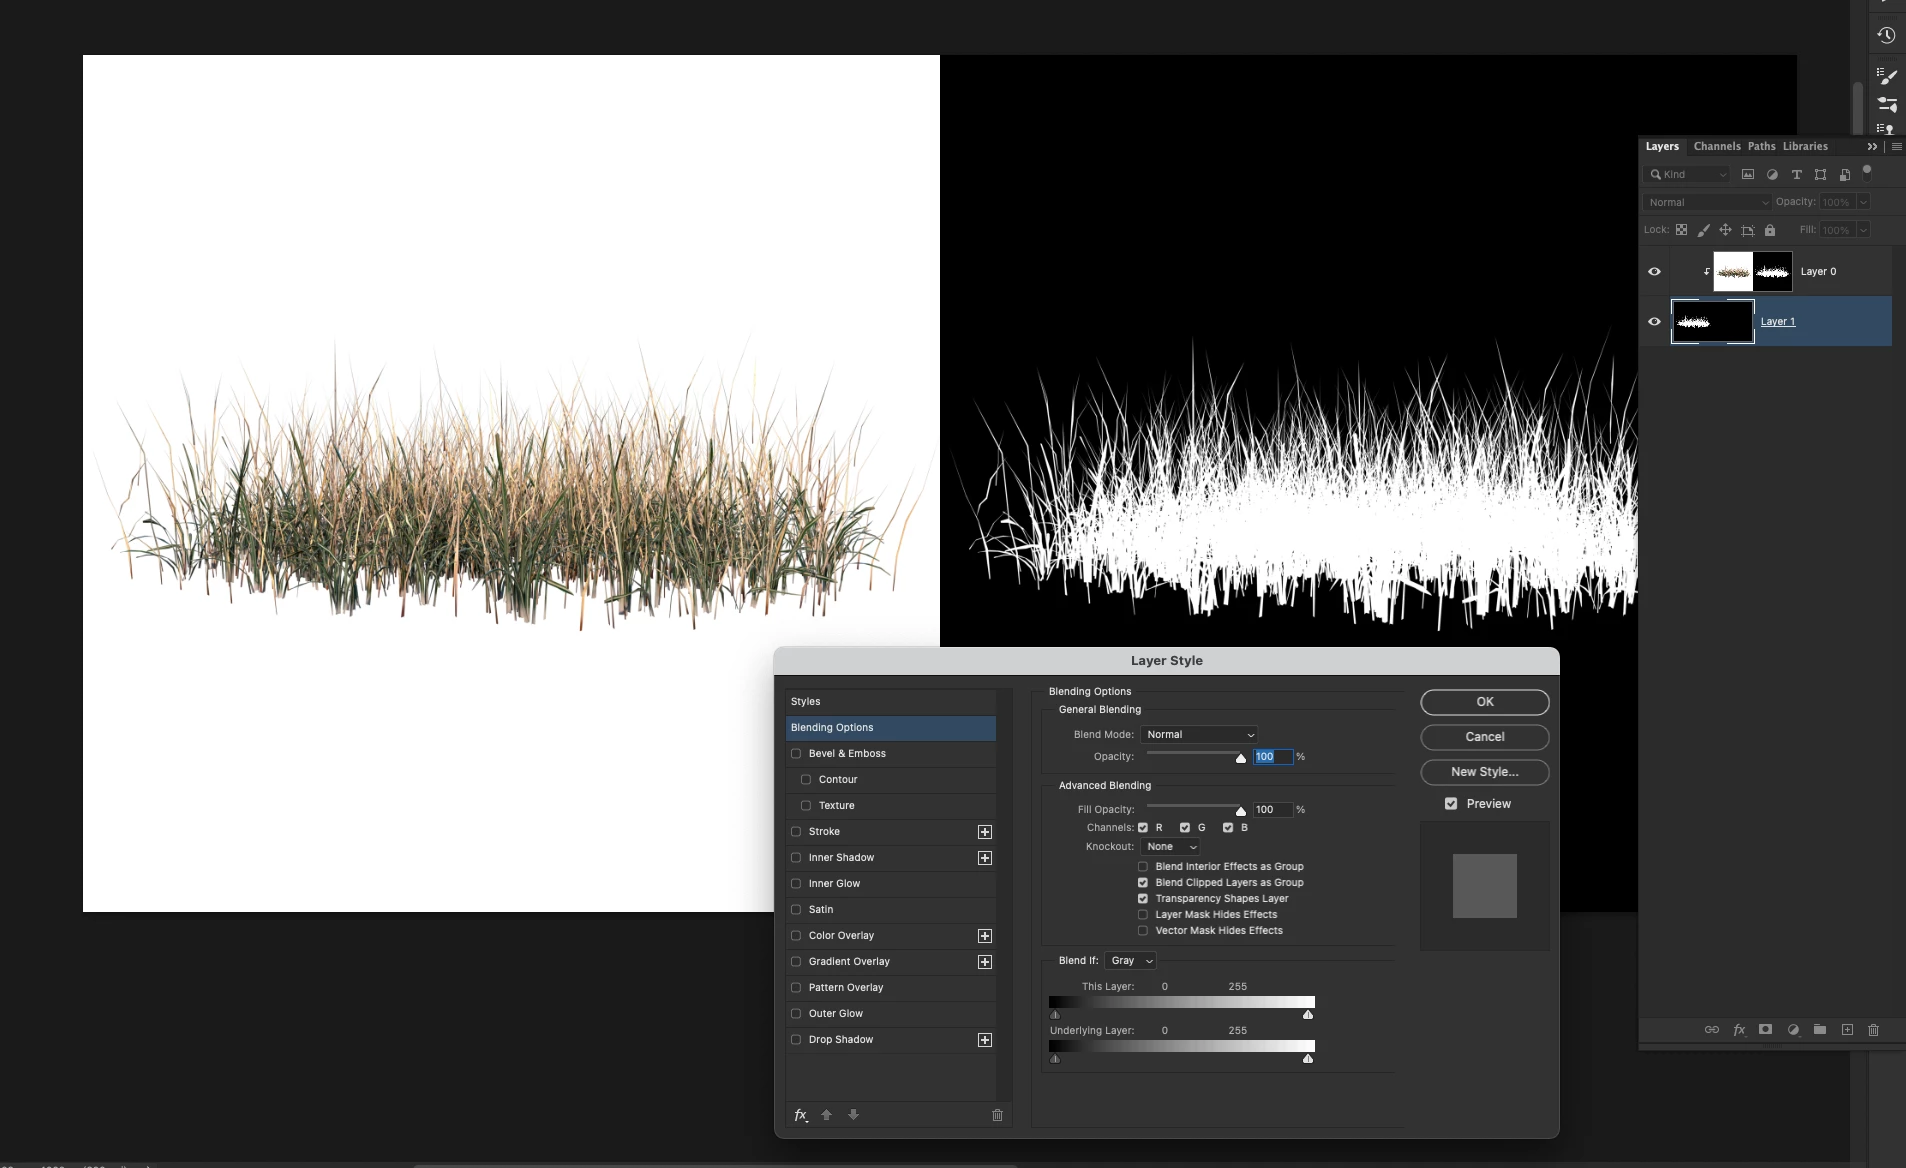Lock artboard nesting icon

(1747, 230)
